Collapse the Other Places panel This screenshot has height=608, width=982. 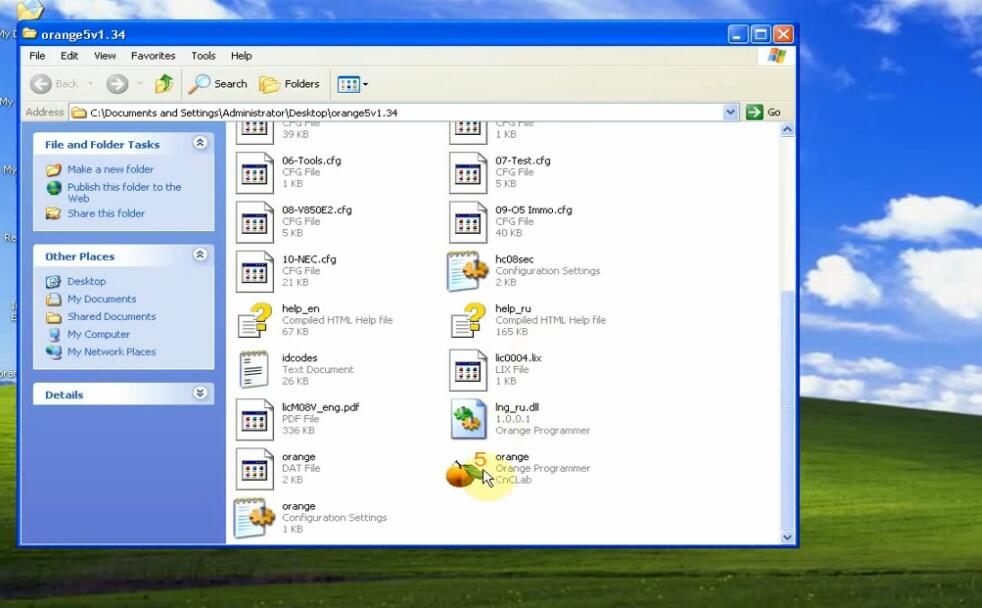coord(200,255)
